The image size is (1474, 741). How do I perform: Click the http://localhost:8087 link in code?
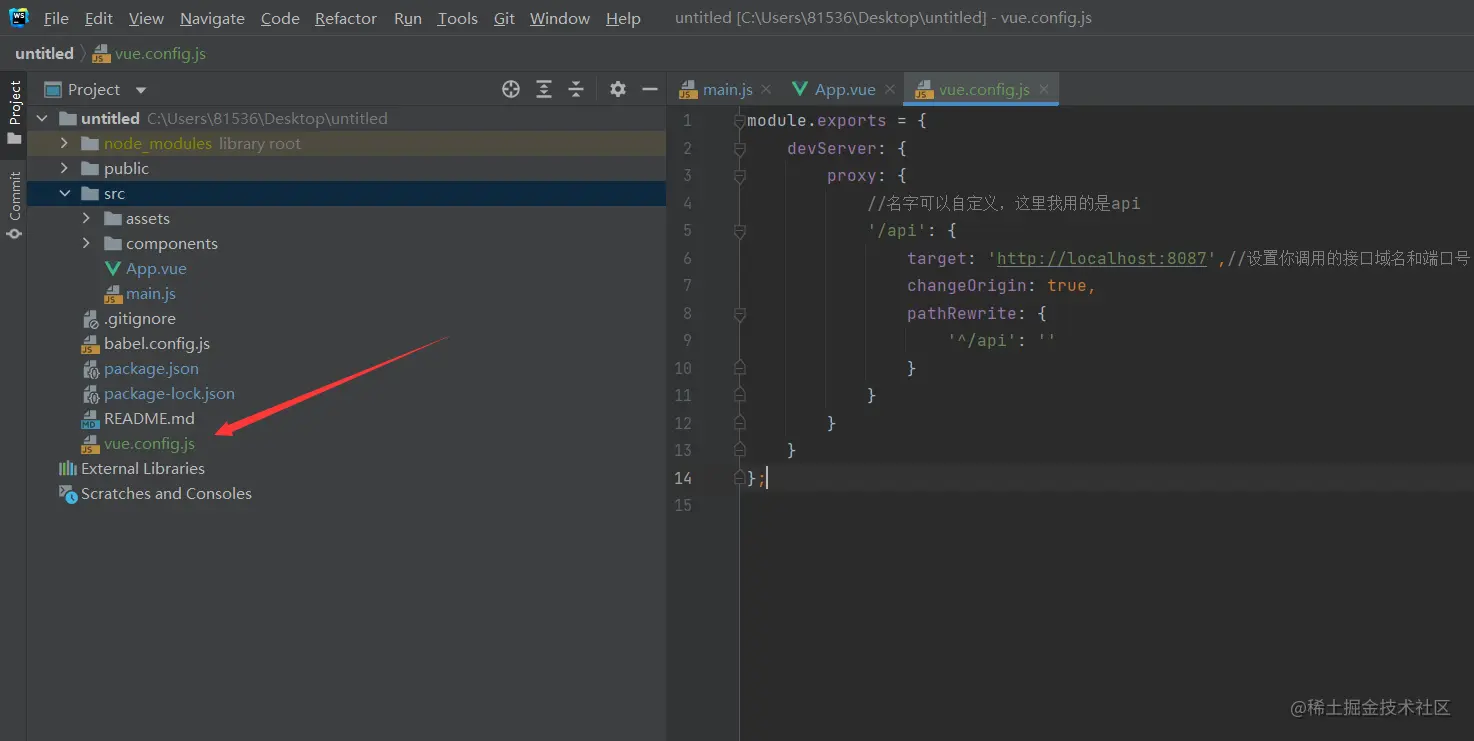click(x=1102, y=258)
